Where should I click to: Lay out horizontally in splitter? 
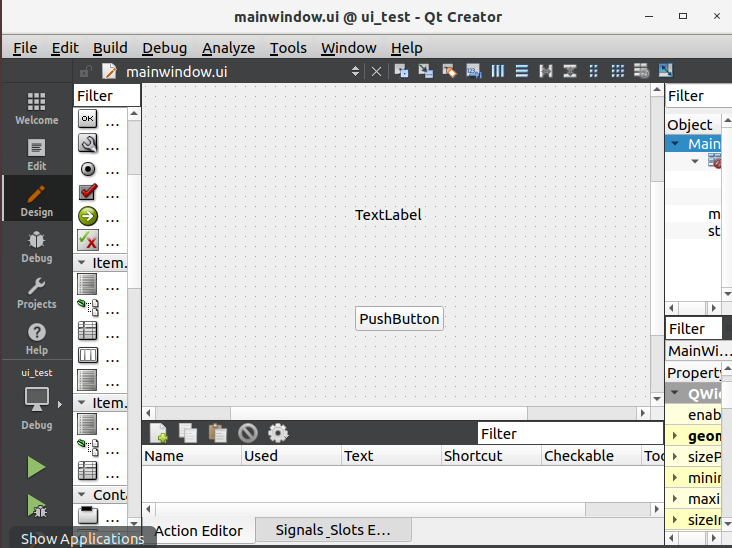coord(546,71)
